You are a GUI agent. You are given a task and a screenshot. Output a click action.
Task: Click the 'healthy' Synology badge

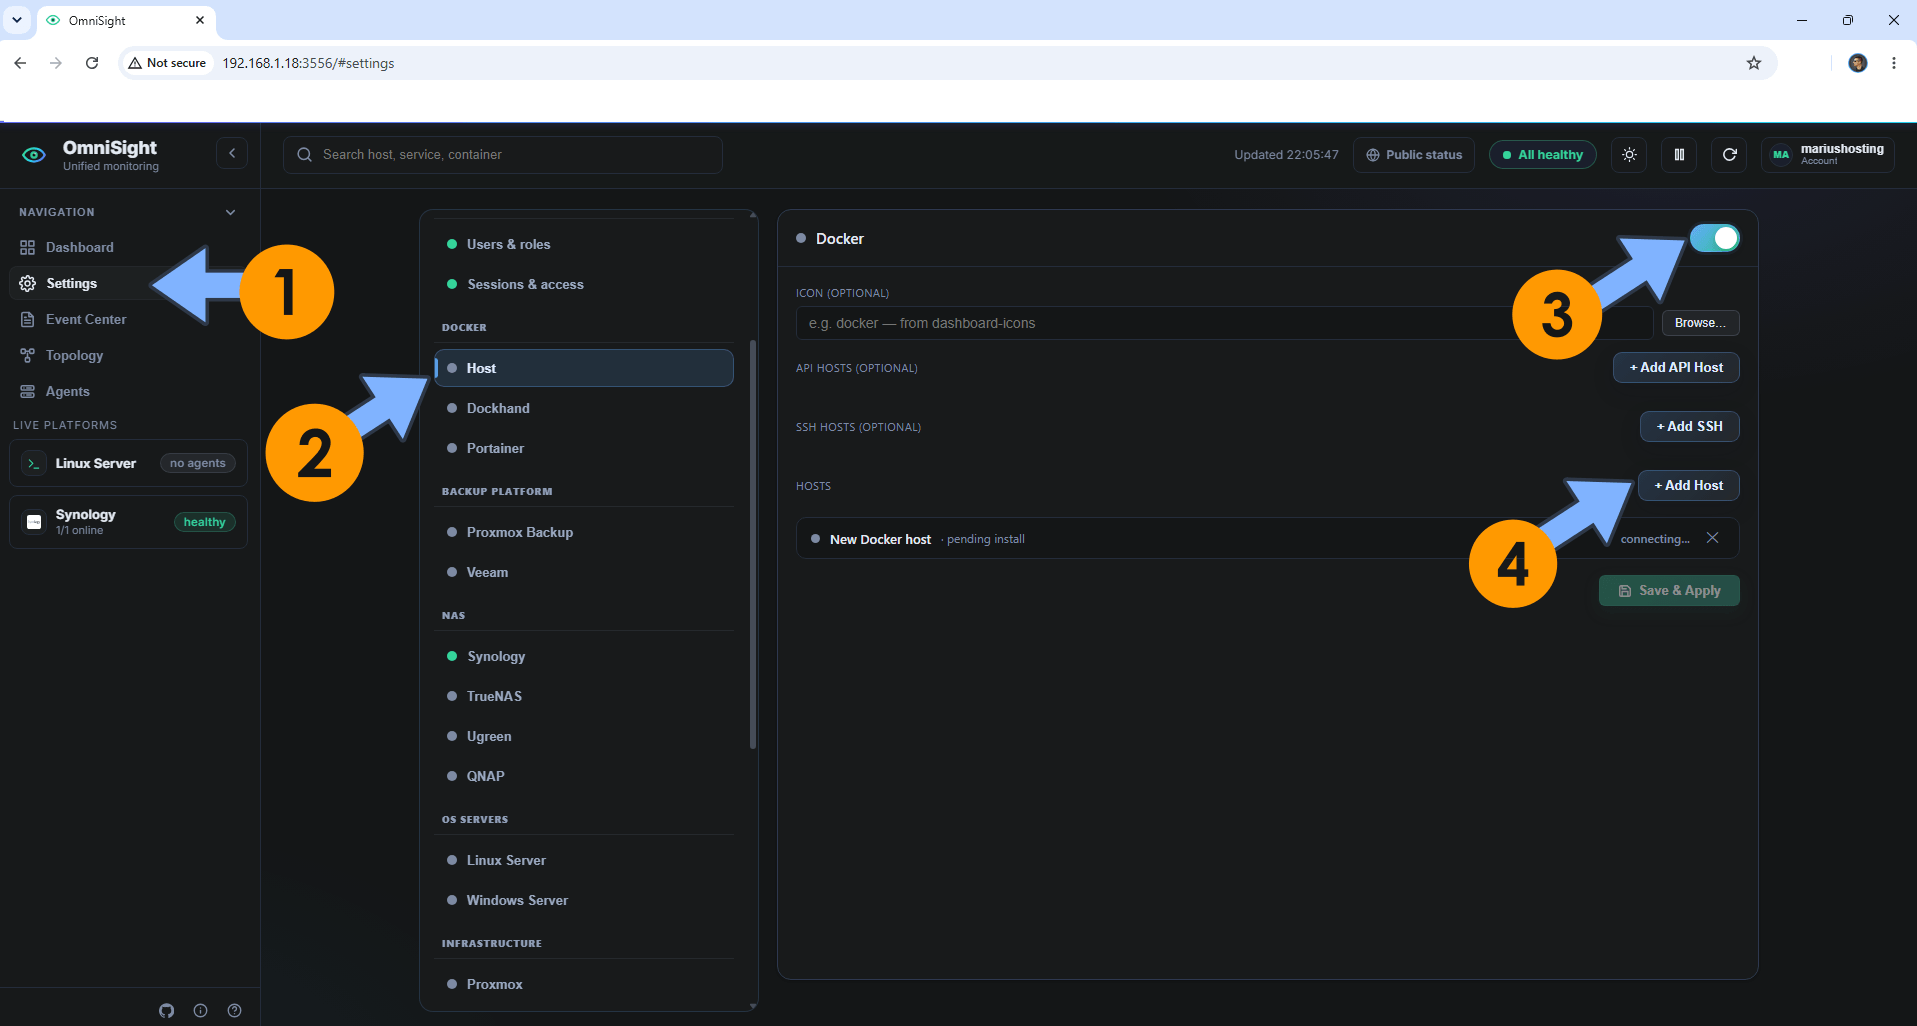(205, 522)
